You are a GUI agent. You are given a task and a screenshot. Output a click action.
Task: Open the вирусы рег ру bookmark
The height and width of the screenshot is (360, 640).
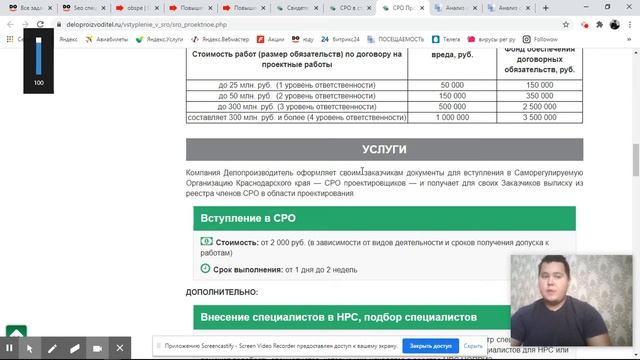click(x=491, y=39)
